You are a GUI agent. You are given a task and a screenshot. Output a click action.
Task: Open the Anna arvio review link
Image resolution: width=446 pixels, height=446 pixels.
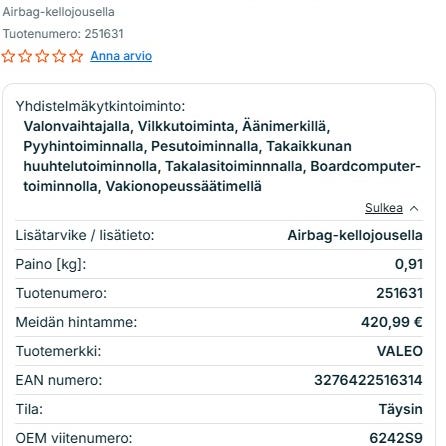121,56
